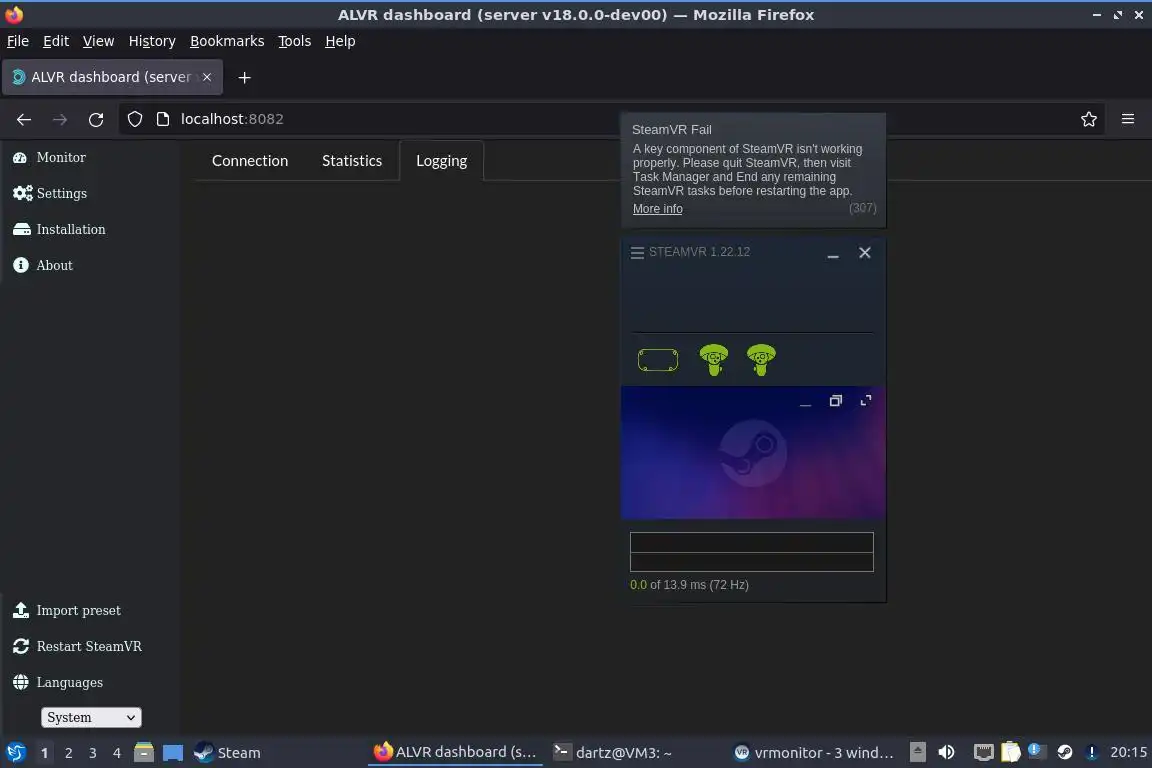Switch to workspace 3
Screen dimensions: 1152x768
[x=93, y=753]
